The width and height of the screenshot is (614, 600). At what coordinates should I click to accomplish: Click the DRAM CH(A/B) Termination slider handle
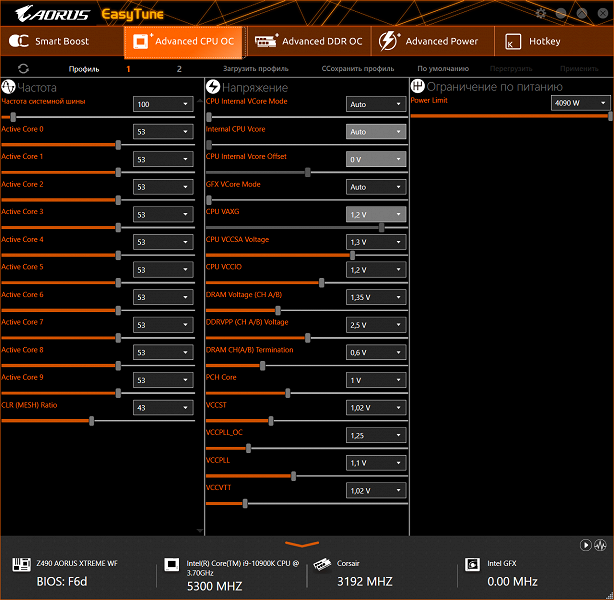click(x=262, y=366)
